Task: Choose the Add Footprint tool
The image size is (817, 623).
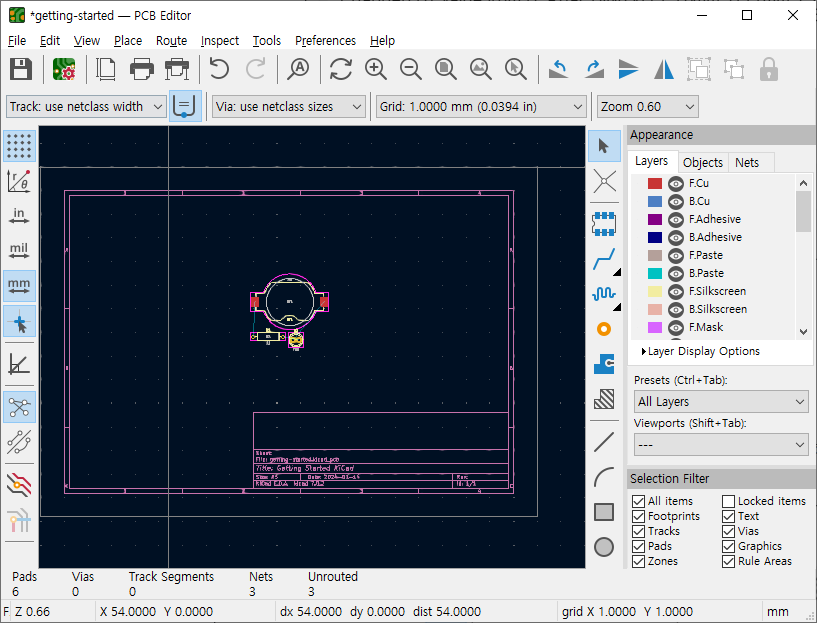Action: 604,224
